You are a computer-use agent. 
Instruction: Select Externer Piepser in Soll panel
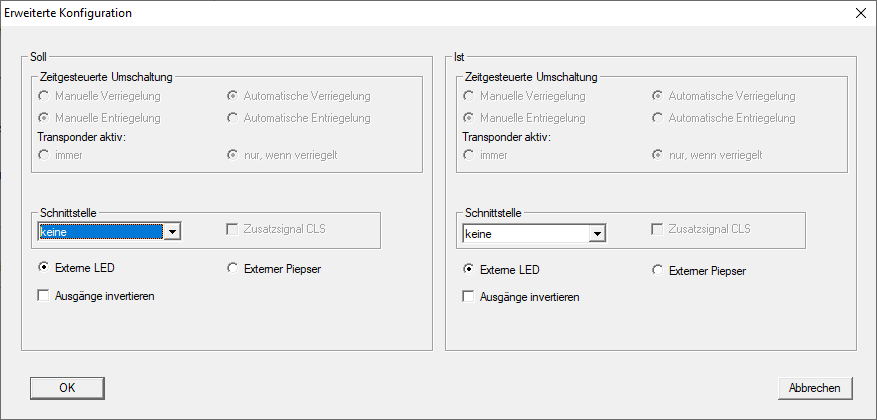coord(233,268)
